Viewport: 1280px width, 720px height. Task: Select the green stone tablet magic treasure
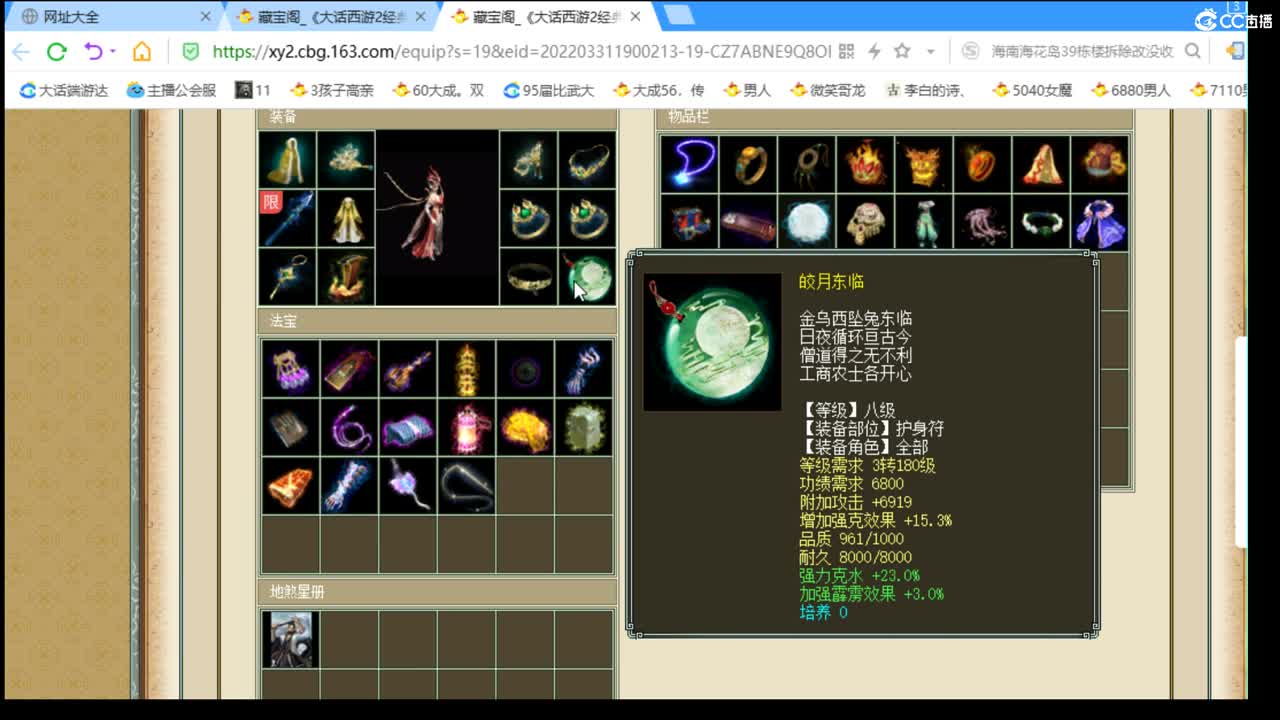click(x=584, y=427)
